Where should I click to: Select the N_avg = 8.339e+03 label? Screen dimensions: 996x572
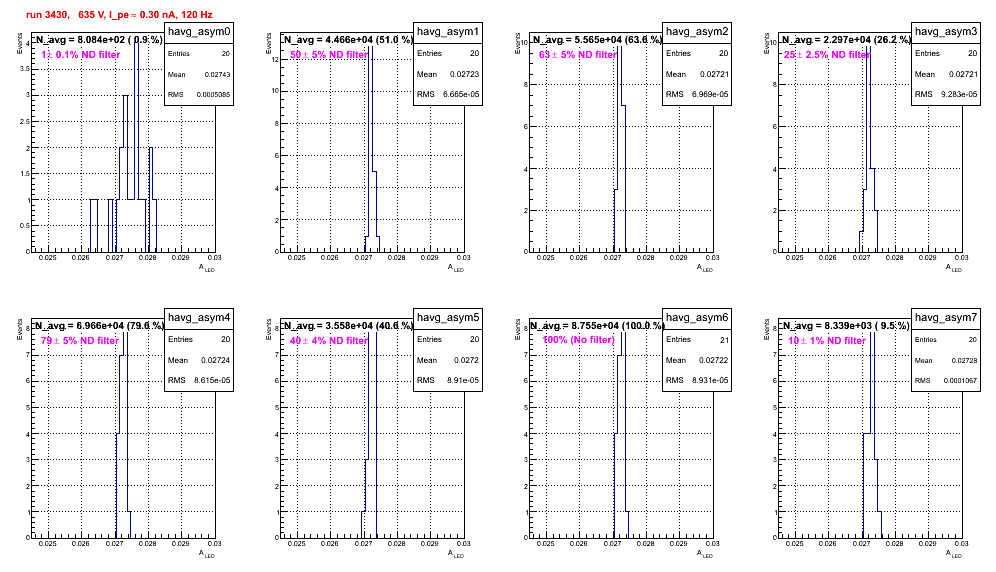tap(846, 326)
